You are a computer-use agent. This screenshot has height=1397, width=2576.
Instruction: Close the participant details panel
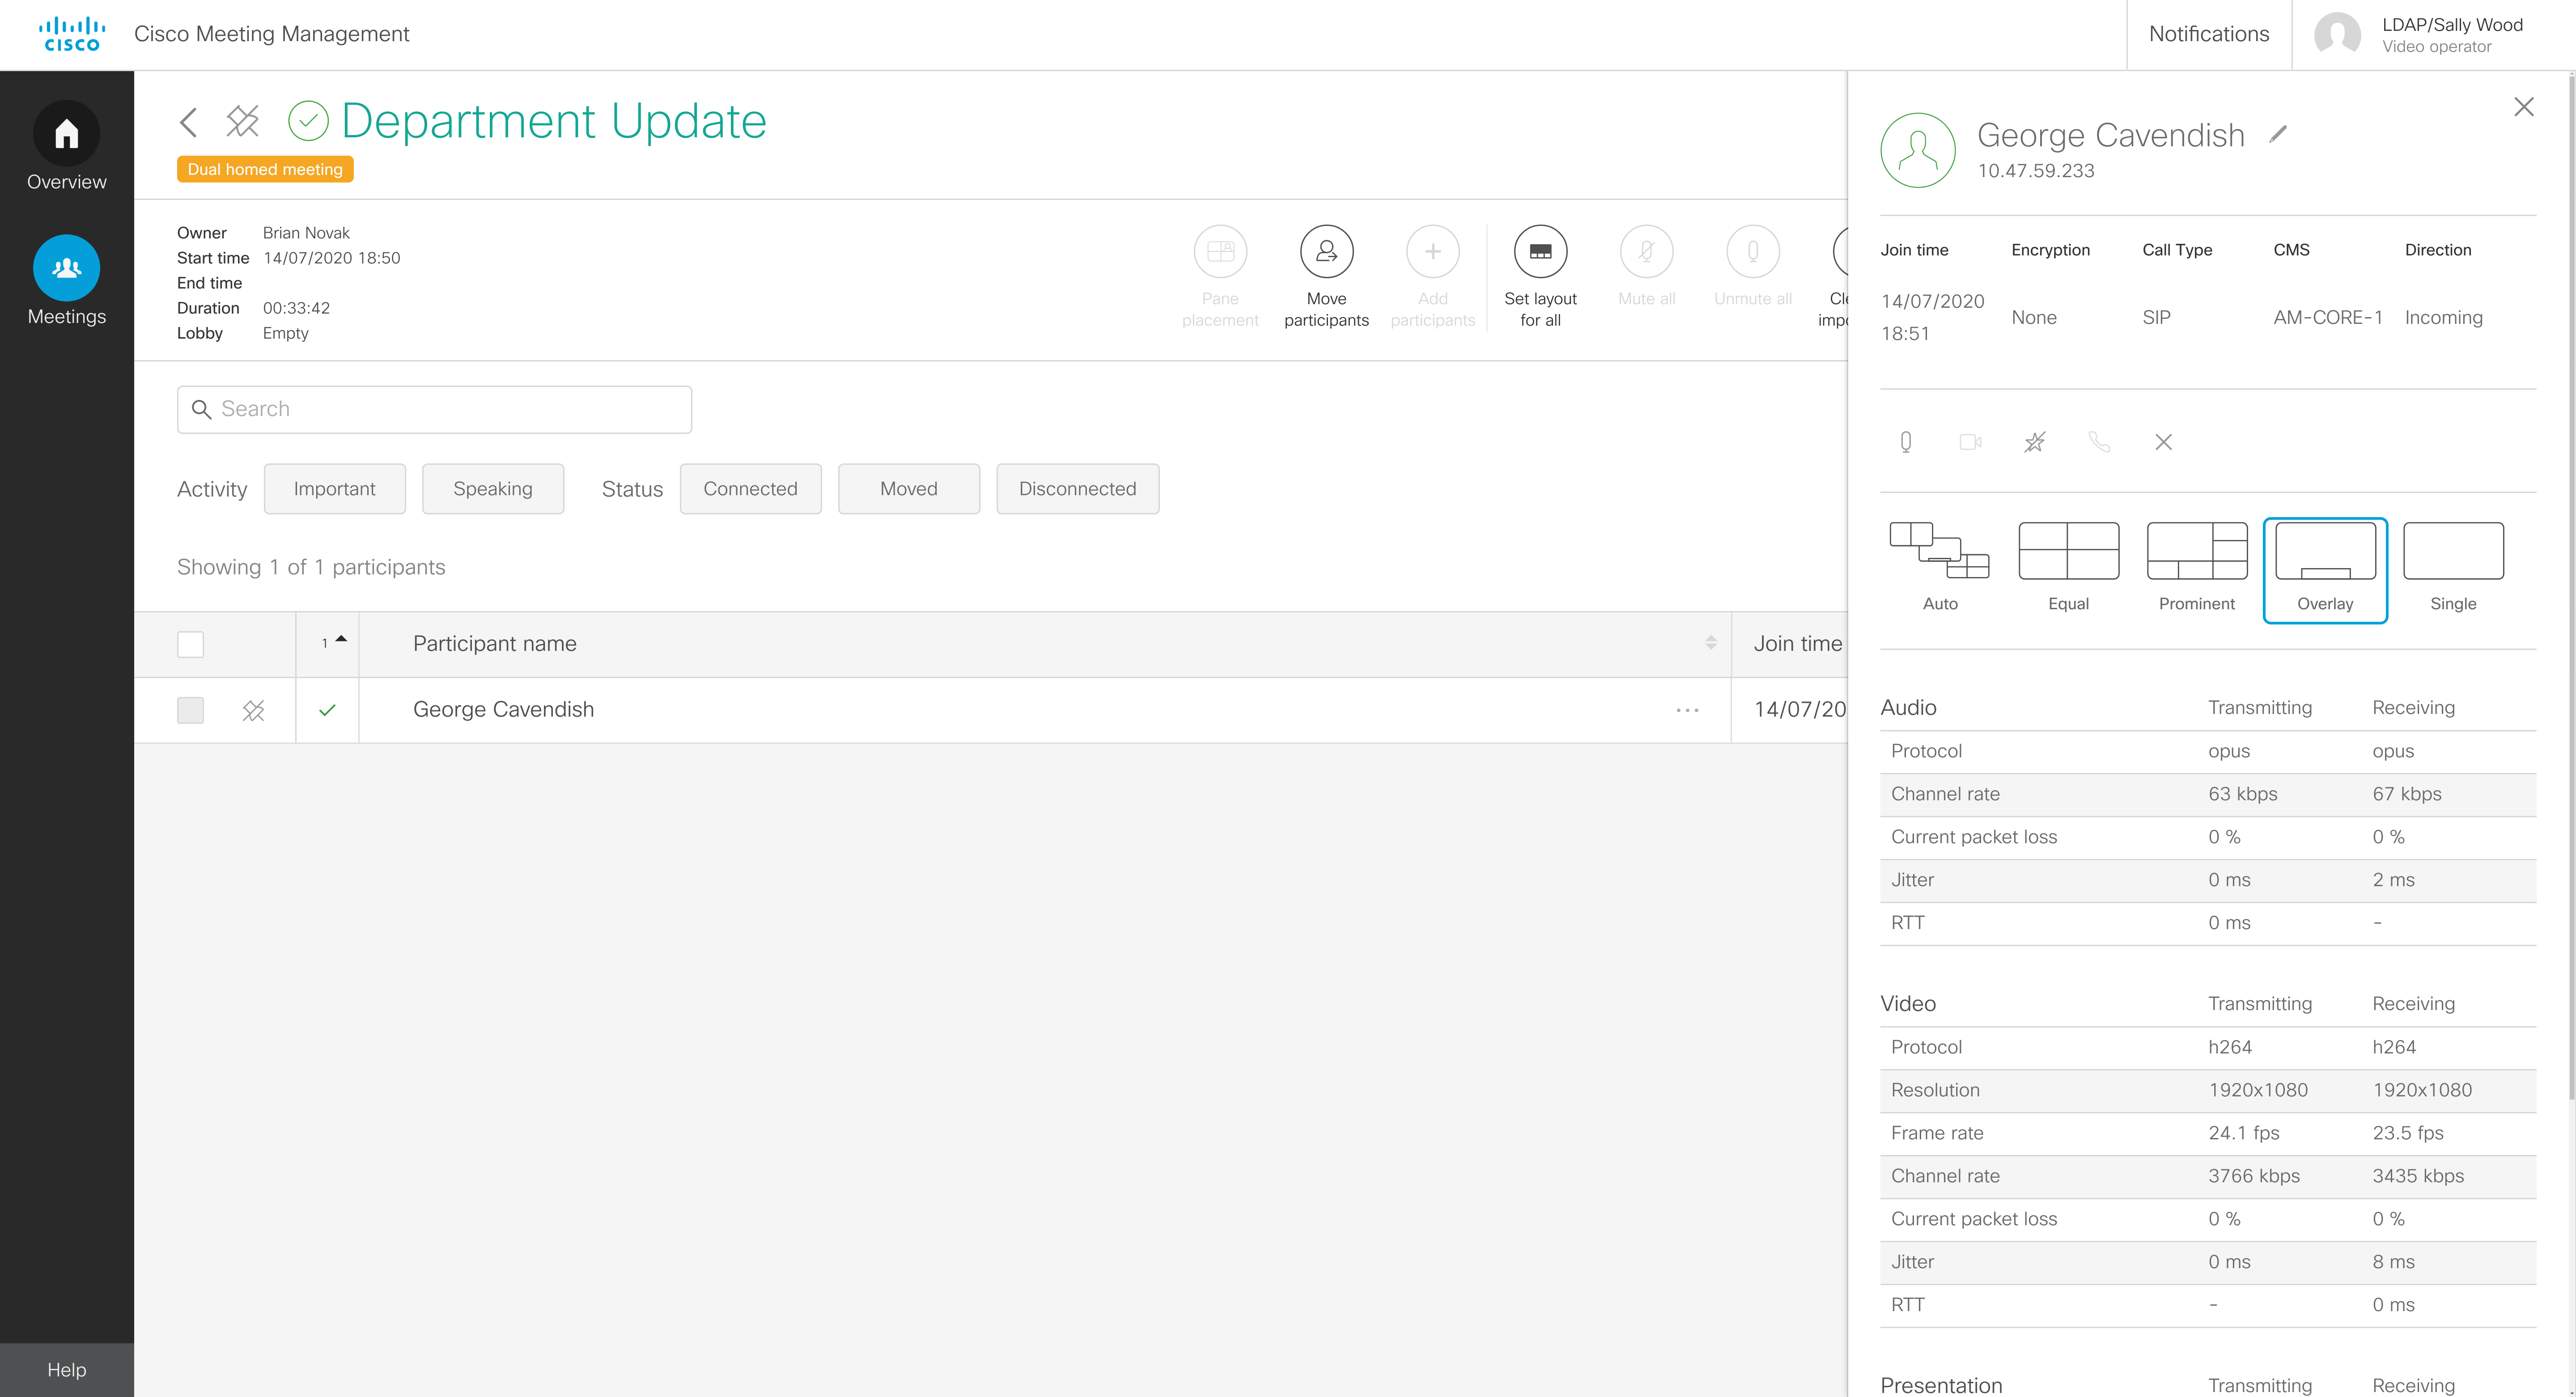(2523, 107)
